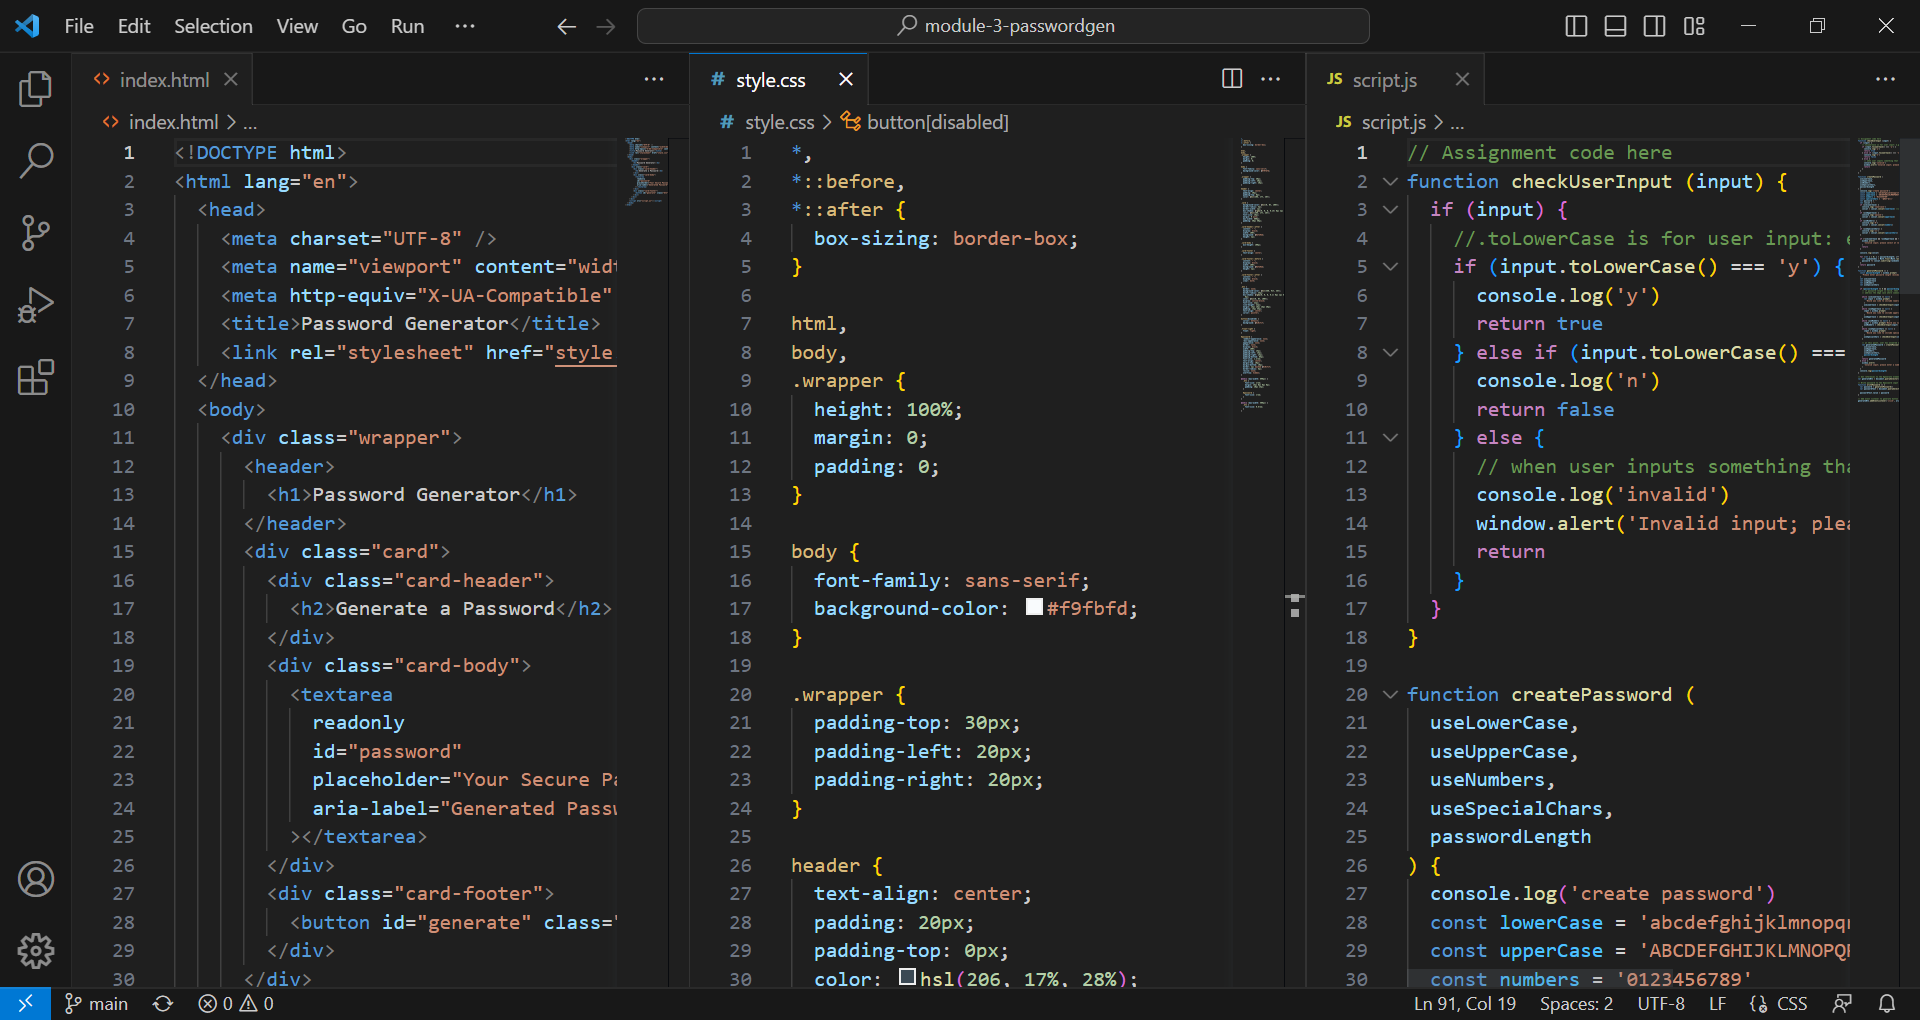The image size is (1920, 1020).
Task: Collapse the checkUserInput function fold arrow
Action: pos(1390,181)
